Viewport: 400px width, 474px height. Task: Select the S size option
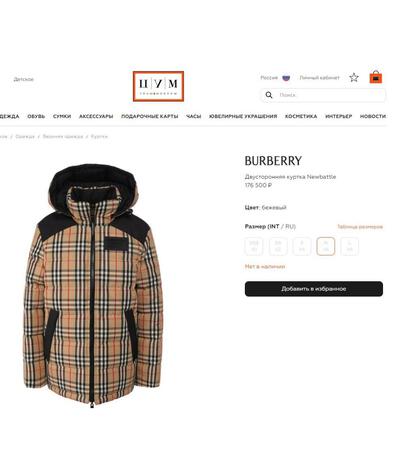tap(302, 246)
